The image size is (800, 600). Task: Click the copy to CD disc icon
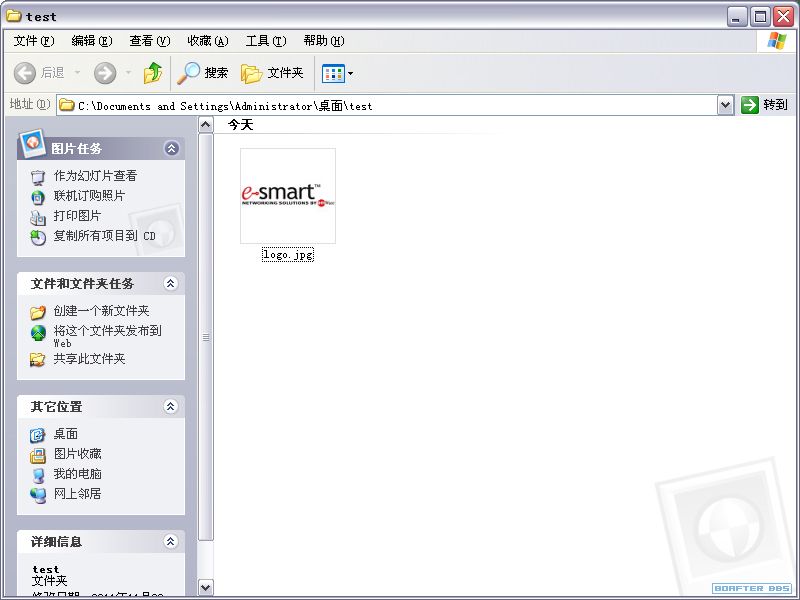pos(38,237)
